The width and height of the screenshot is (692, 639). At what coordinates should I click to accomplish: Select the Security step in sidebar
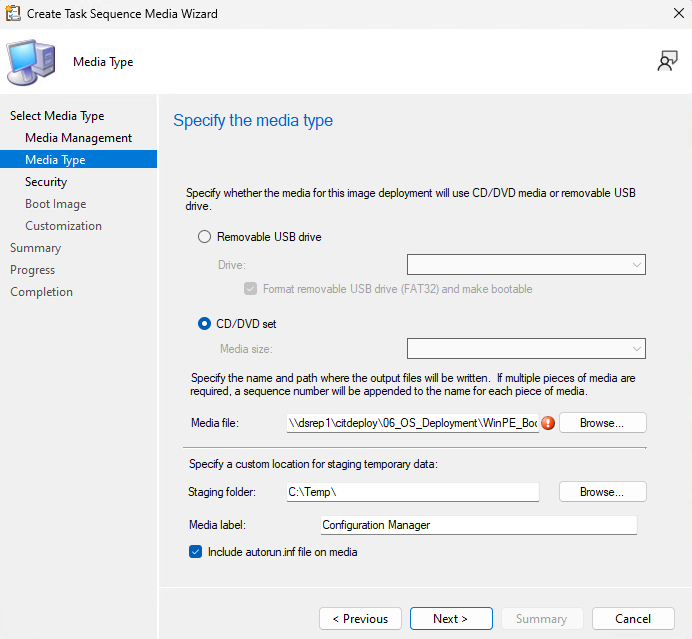[46, 182]
